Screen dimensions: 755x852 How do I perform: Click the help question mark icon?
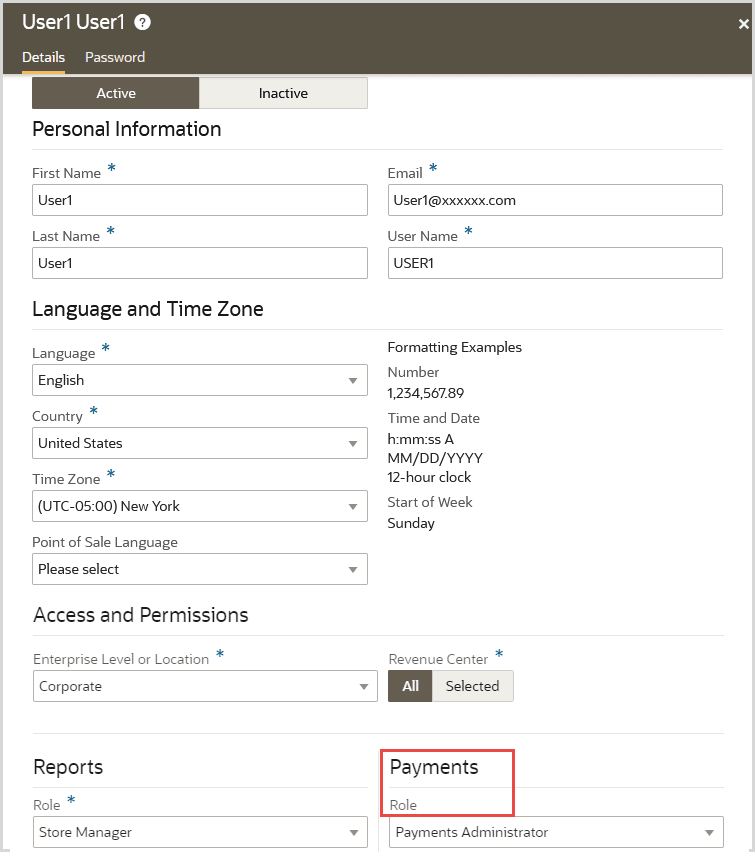point(143,22)
